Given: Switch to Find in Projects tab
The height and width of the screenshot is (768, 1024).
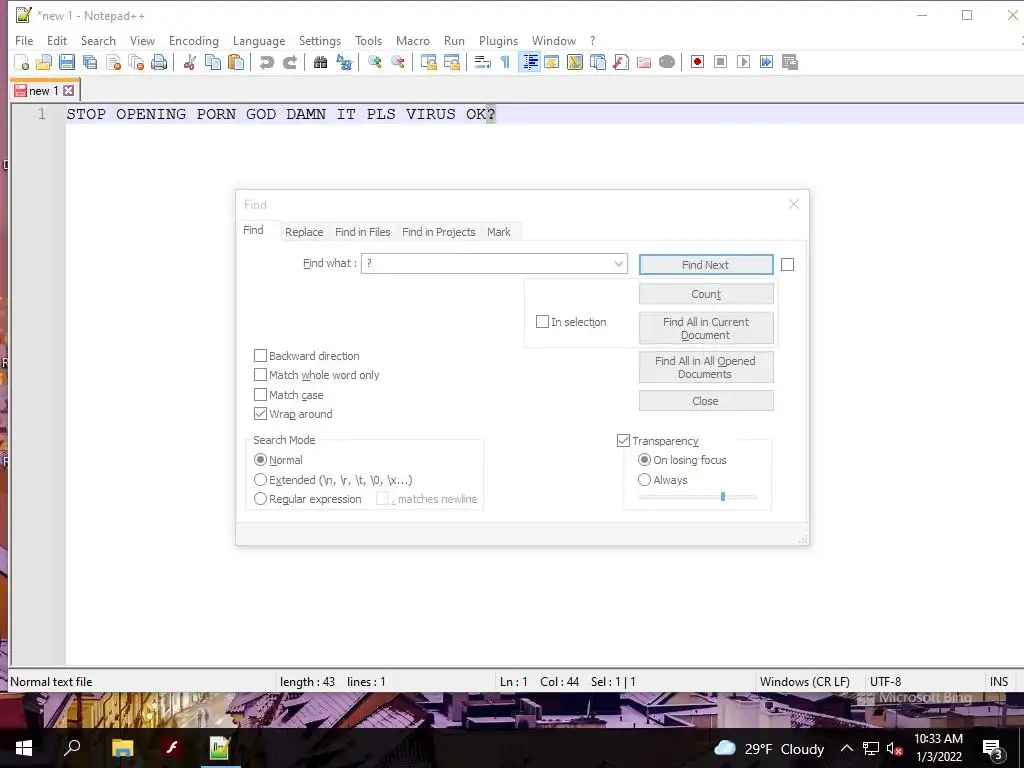Looking at the screenshot, I should pyautogui.click(x=438, y=232).
